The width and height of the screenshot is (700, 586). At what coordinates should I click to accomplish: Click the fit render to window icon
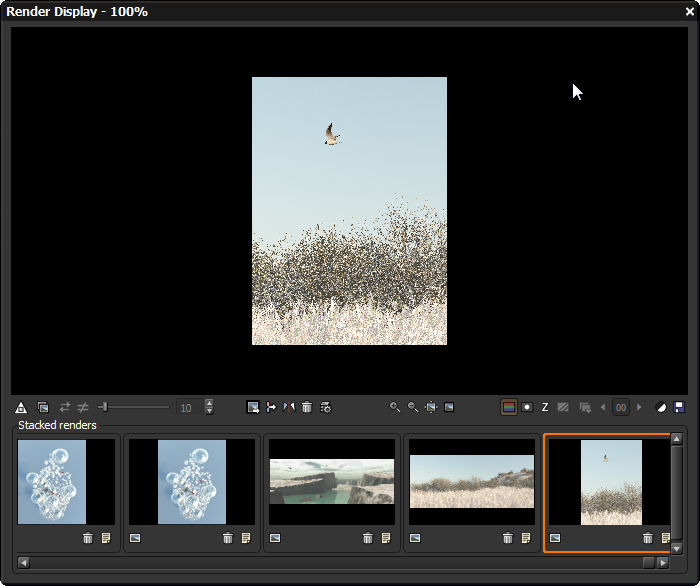[x=431, y=407]
